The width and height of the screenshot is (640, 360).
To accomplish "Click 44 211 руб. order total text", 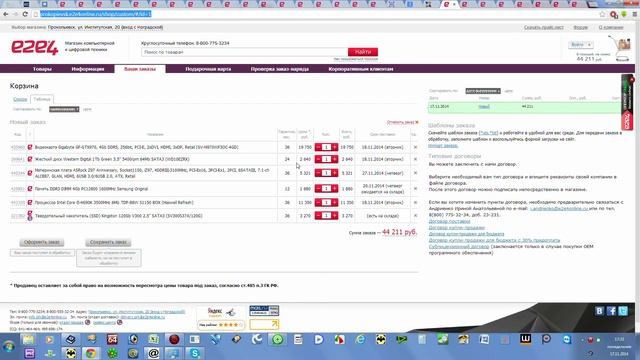I will 399,232.
